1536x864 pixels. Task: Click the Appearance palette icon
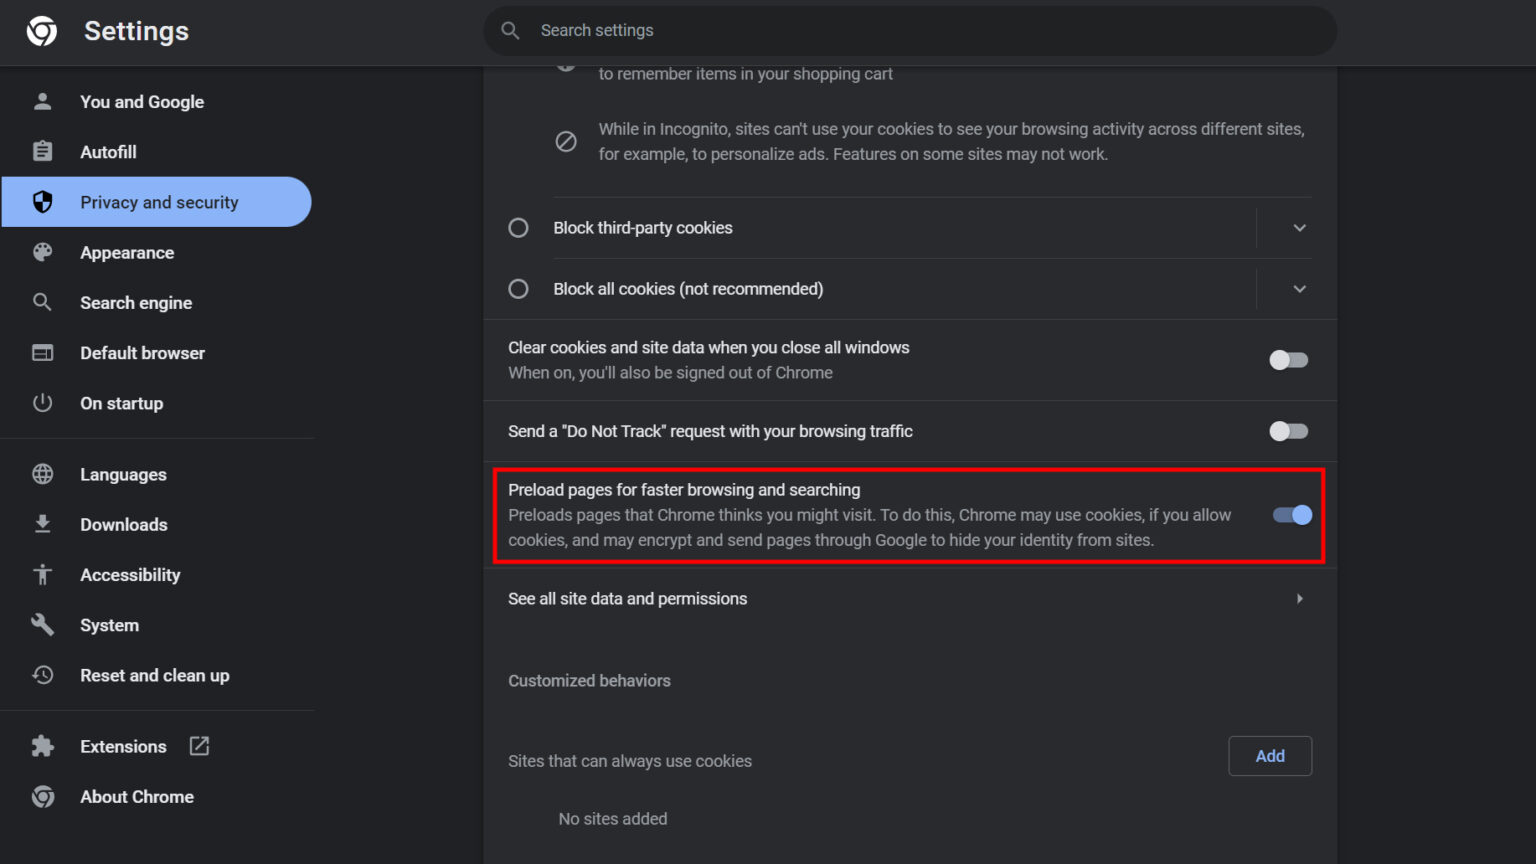coord(42,252)
